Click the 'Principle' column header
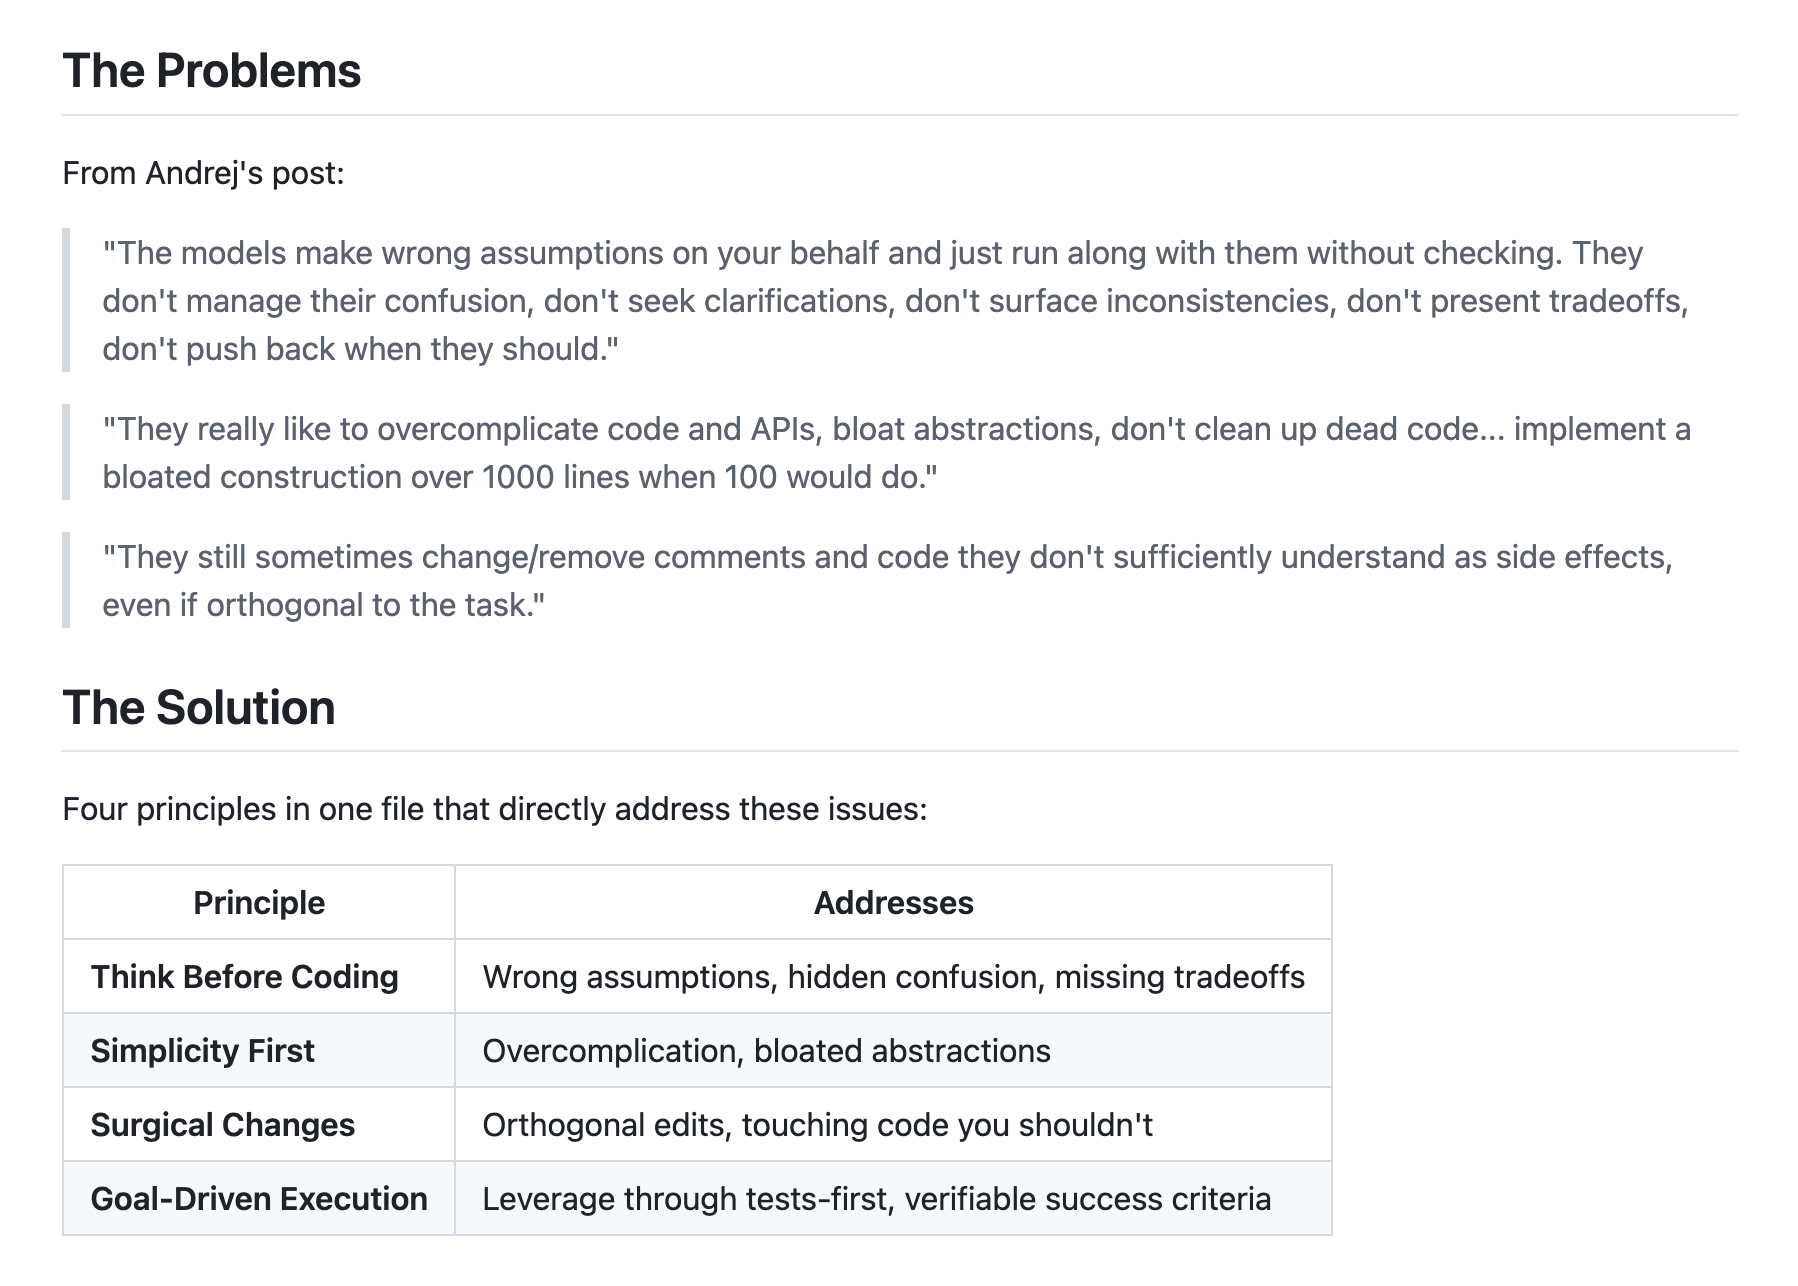1798x1286 pixels. 259,902
